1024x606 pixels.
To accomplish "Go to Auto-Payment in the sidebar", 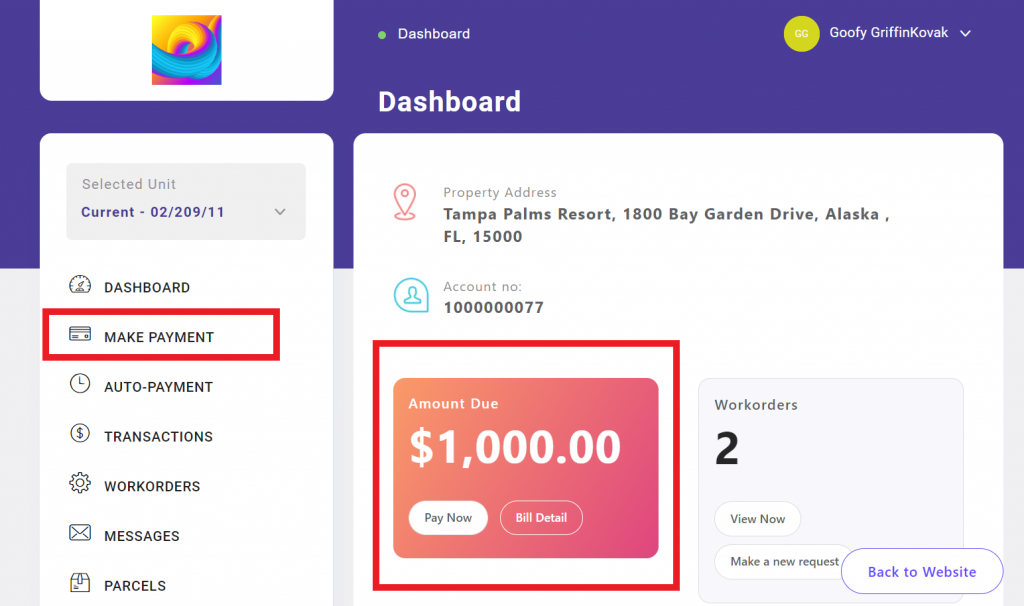I will tap(158, 387).
